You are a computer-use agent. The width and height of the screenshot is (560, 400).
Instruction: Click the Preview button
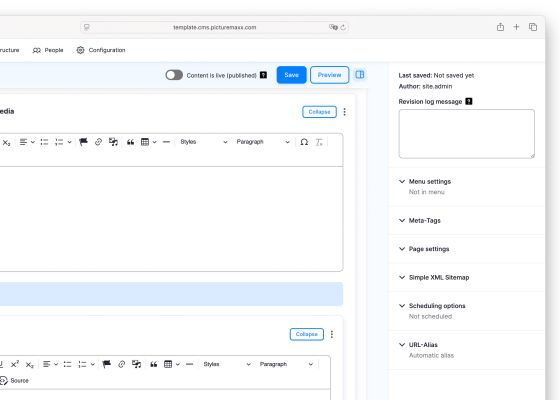click(329, 75)
